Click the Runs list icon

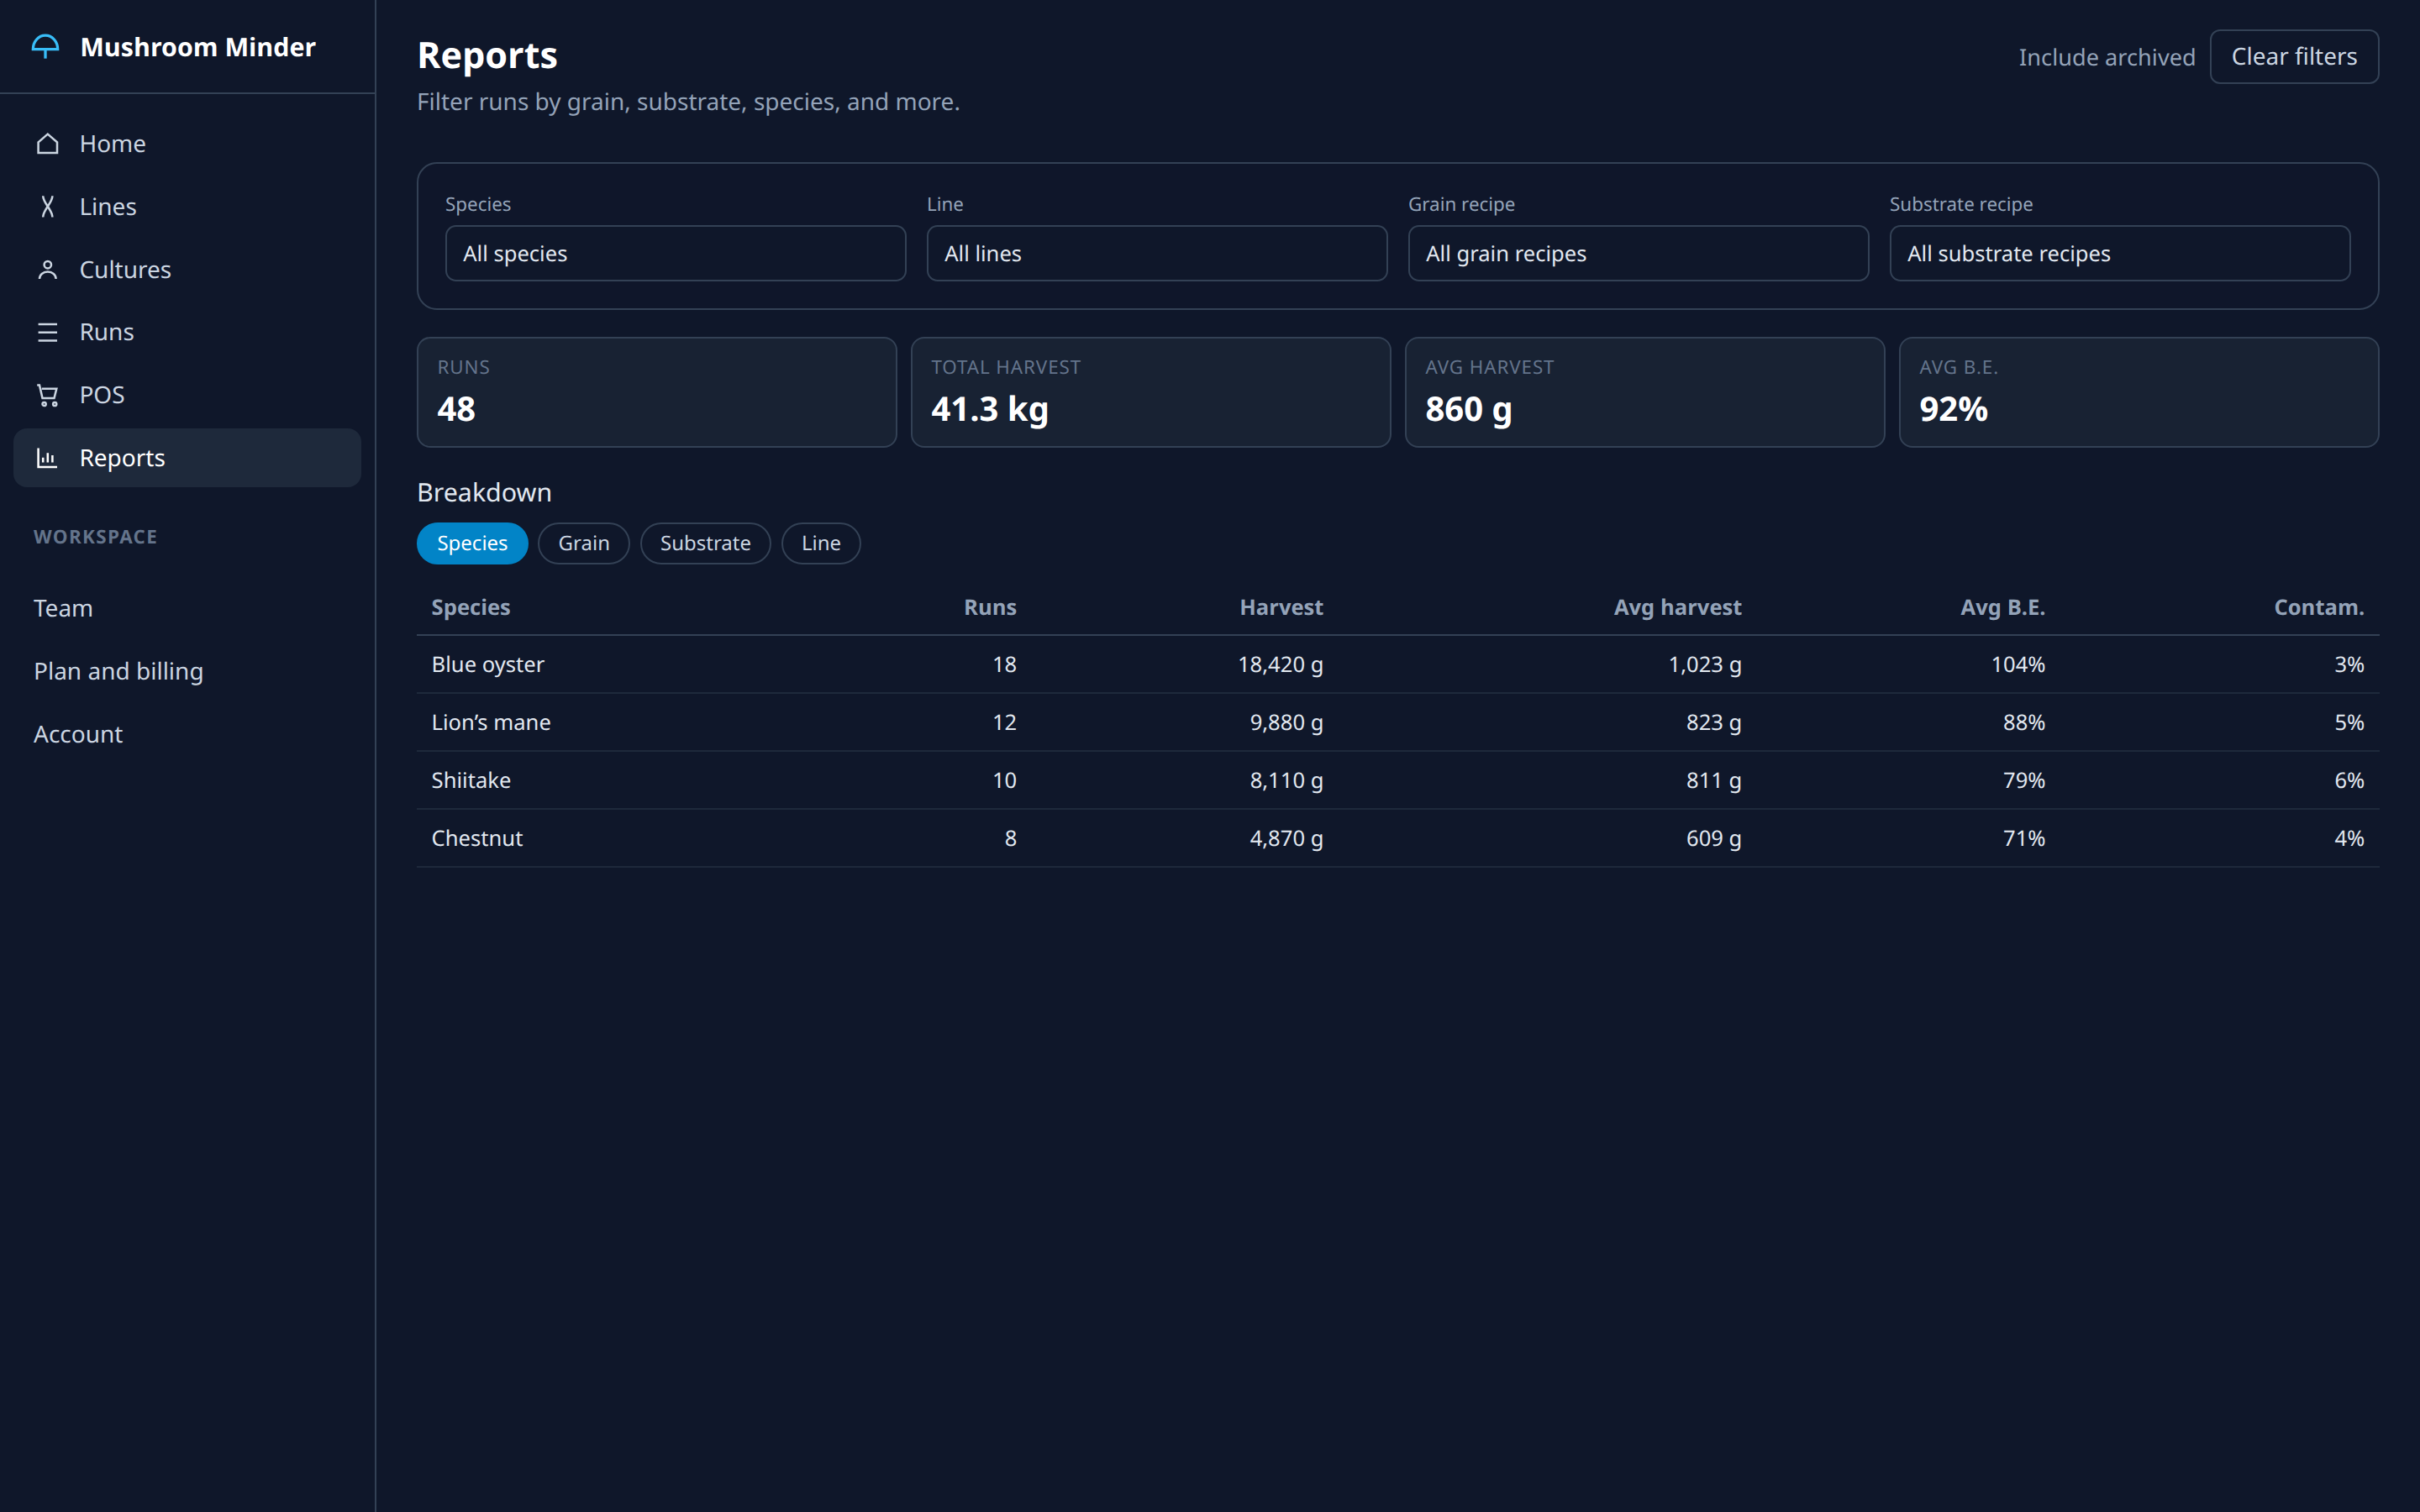[x=47, y=332]
